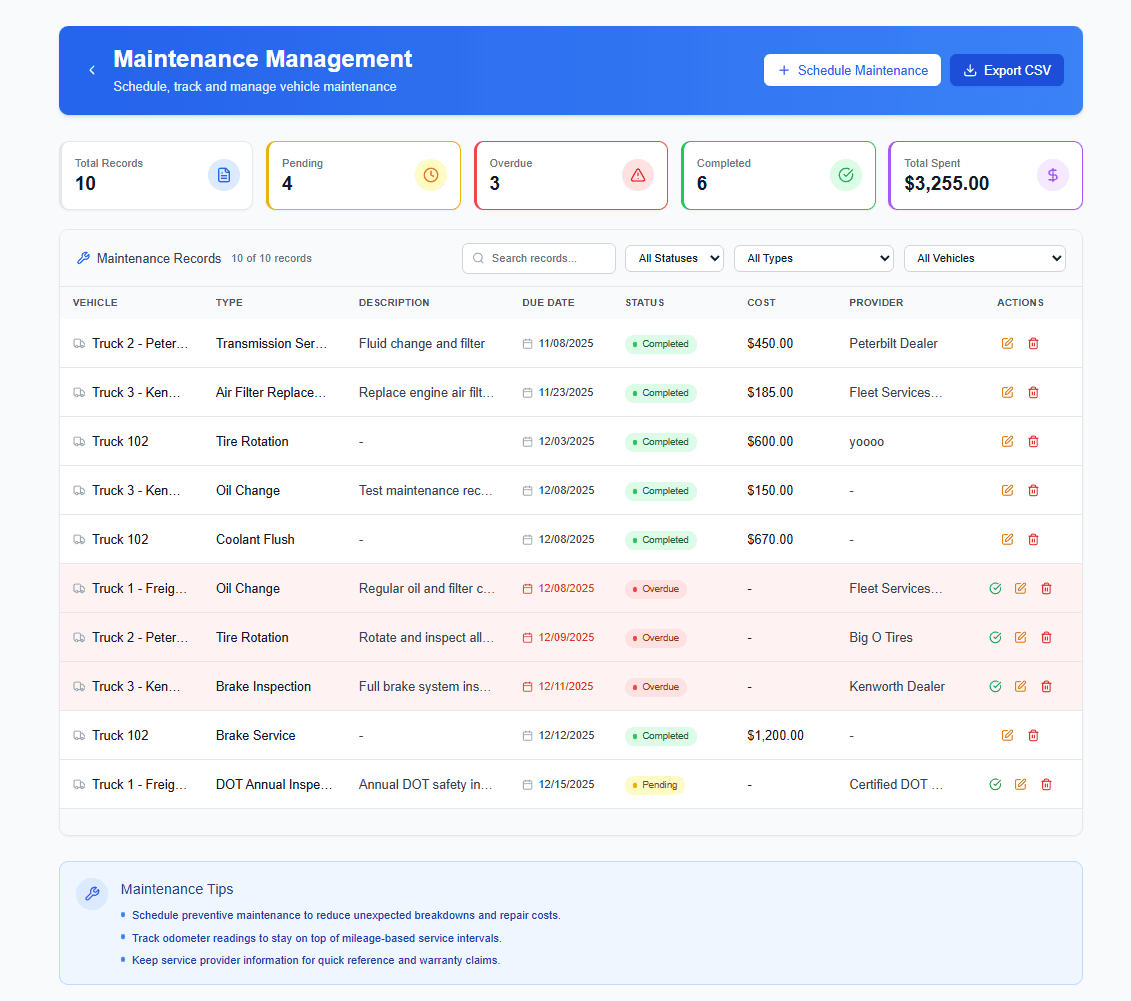Click the clock icon on the Pending card
Image resolution: width=1131 pixels, height=1001 pixels.
(431, 175)
